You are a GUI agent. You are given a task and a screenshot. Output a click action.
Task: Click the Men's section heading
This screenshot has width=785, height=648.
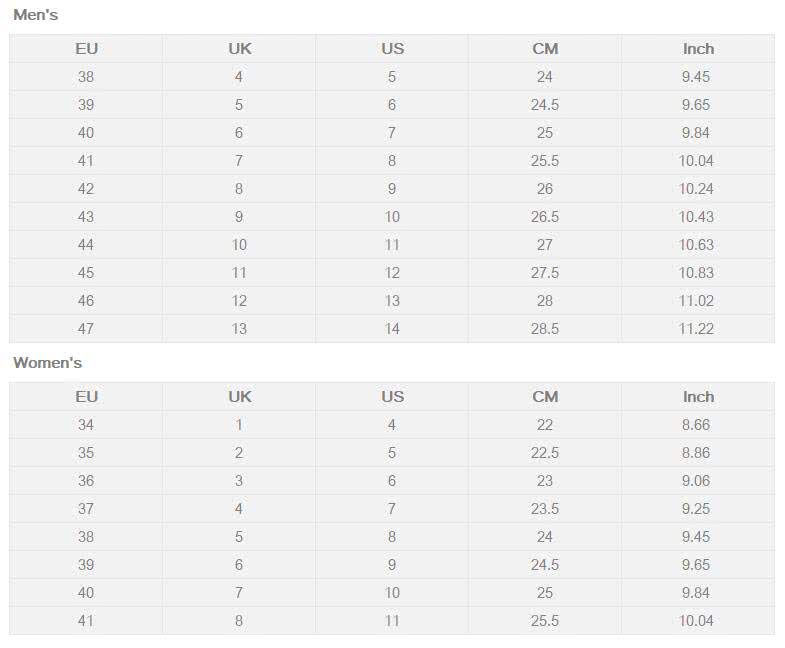coord(36,15)
